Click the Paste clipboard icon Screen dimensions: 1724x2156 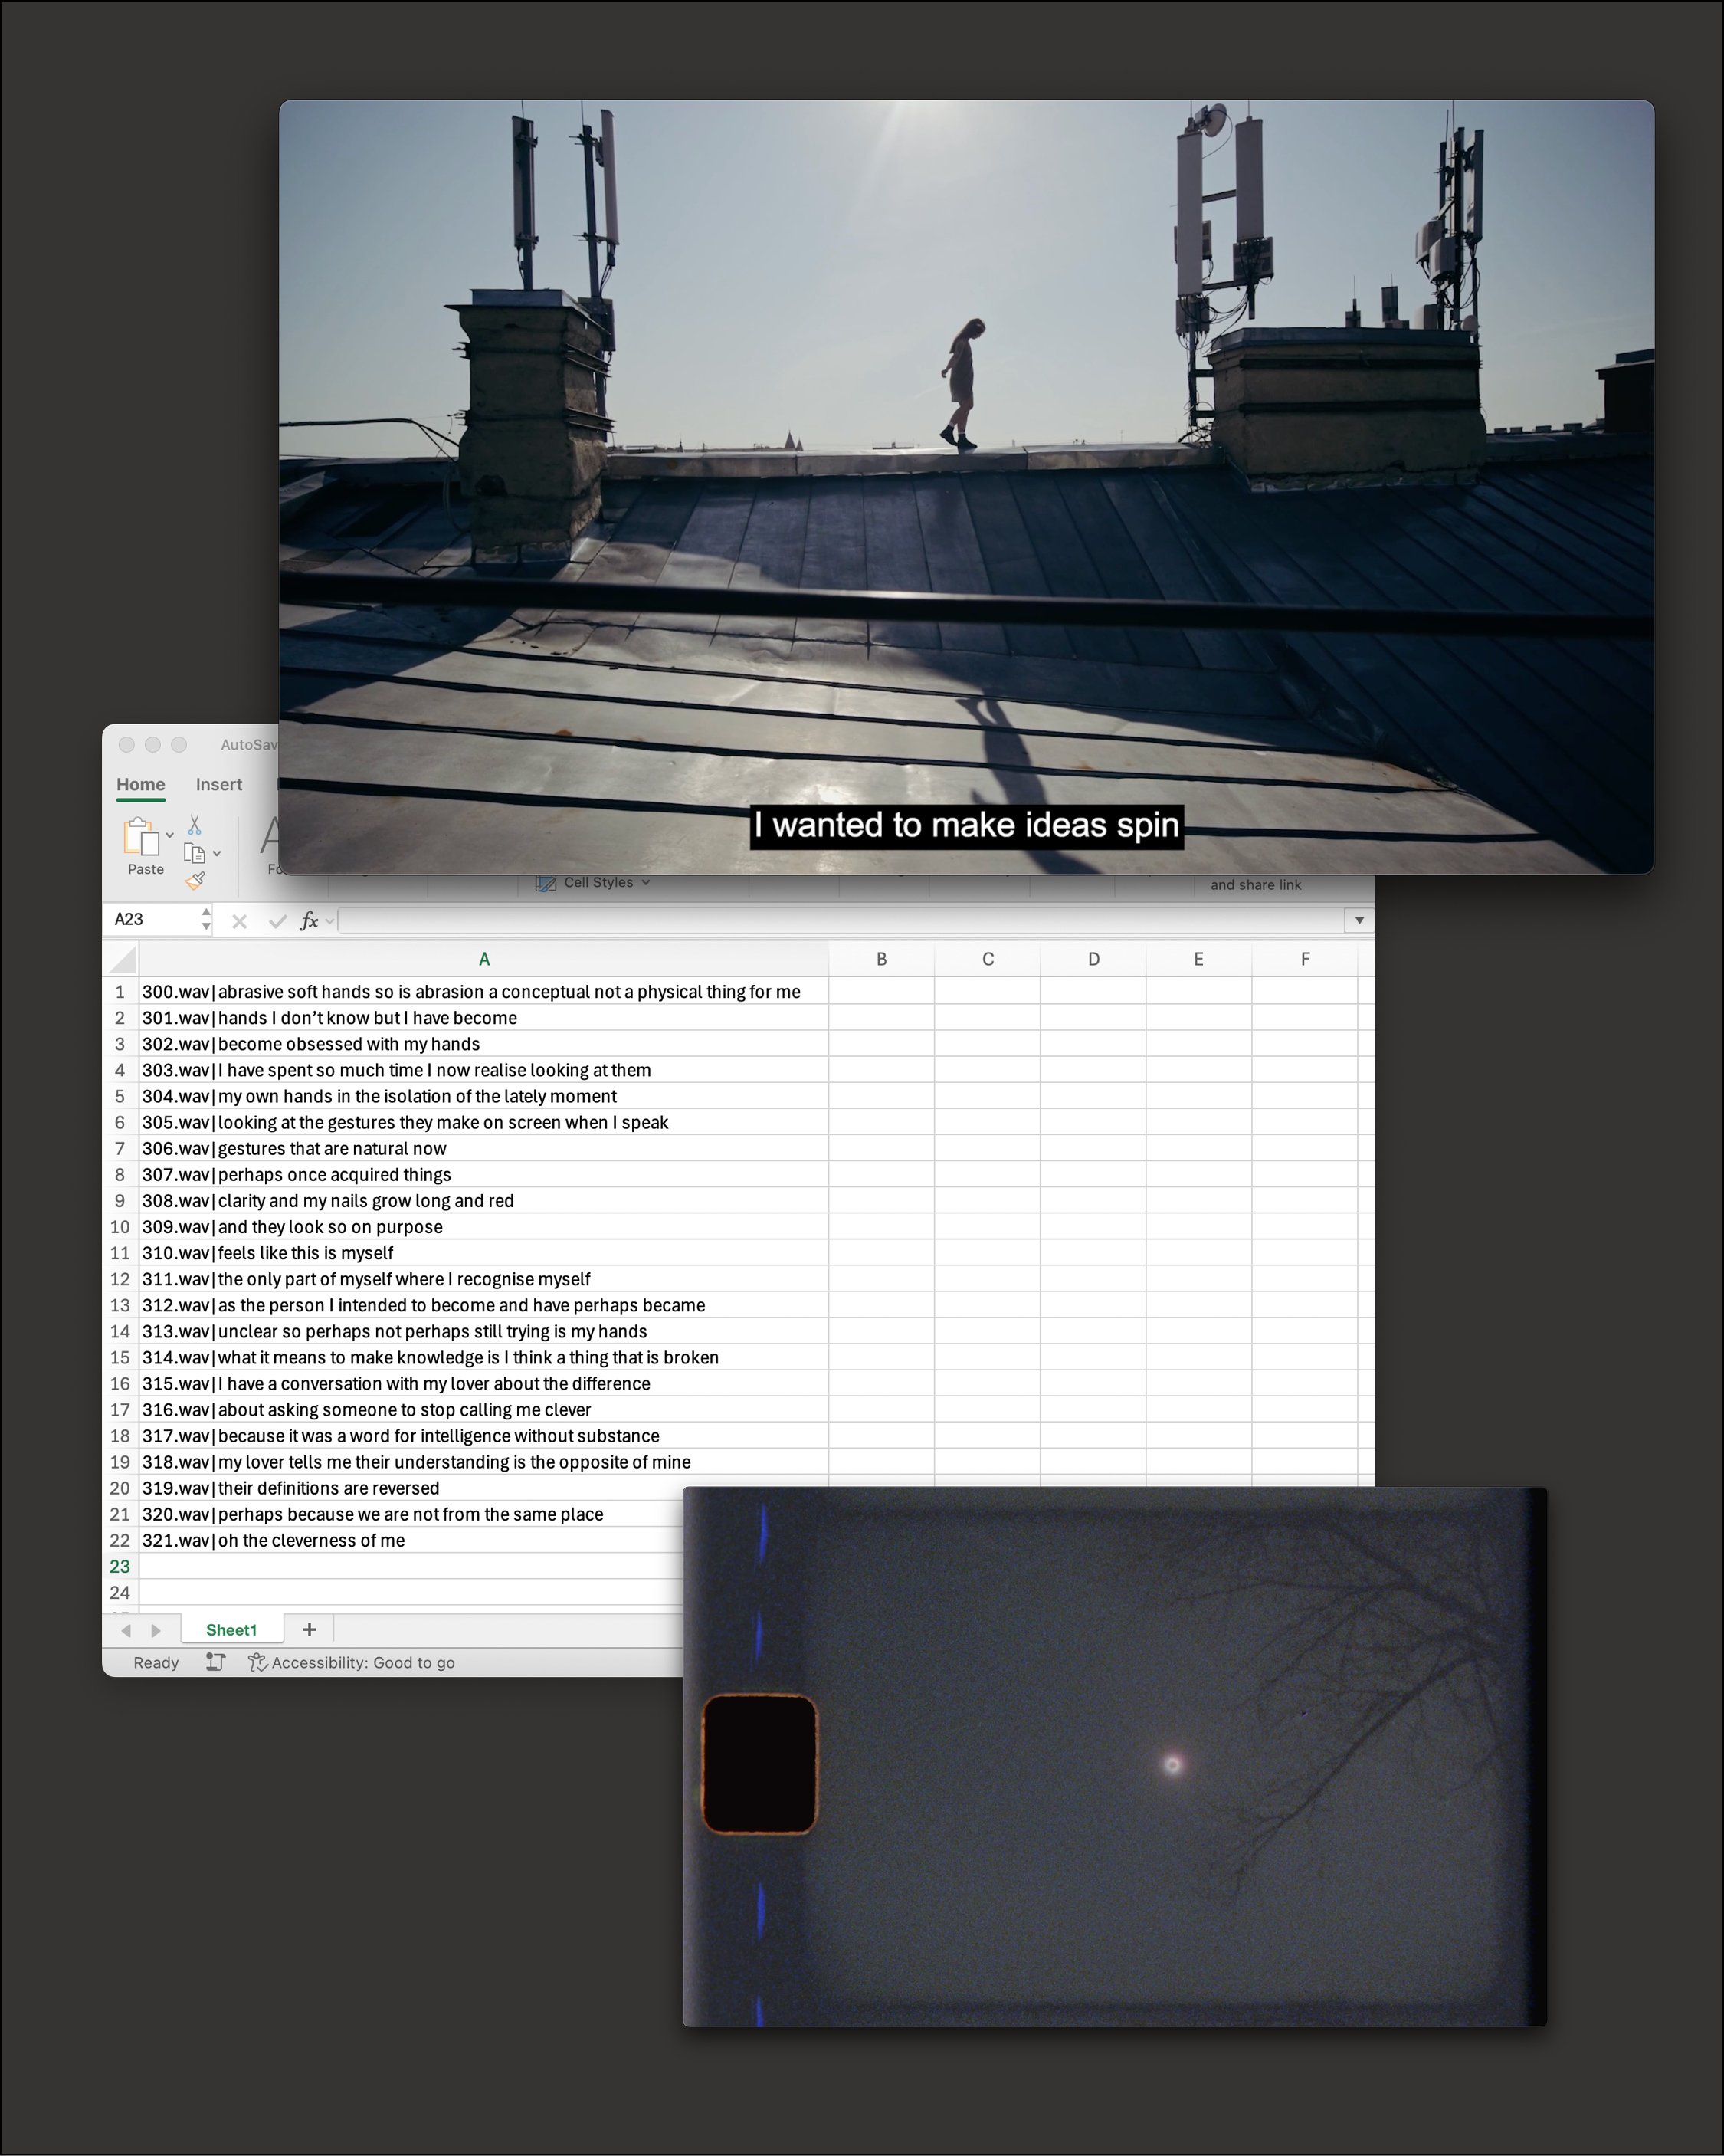coord(141,837)
